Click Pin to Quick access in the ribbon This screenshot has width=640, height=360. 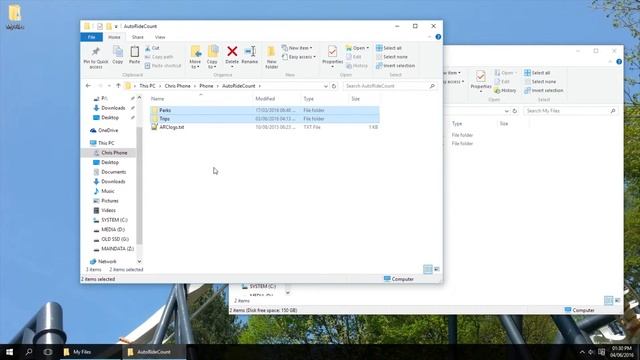96,57
